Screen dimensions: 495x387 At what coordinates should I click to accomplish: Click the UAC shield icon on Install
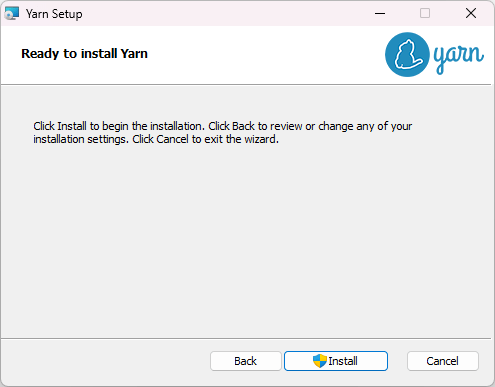(x=319, y=361)
